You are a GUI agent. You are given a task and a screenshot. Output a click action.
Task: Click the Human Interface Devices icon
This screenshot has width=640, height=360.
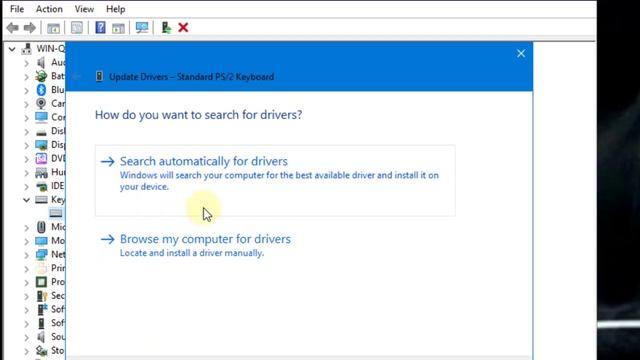(x=41, y=172)
